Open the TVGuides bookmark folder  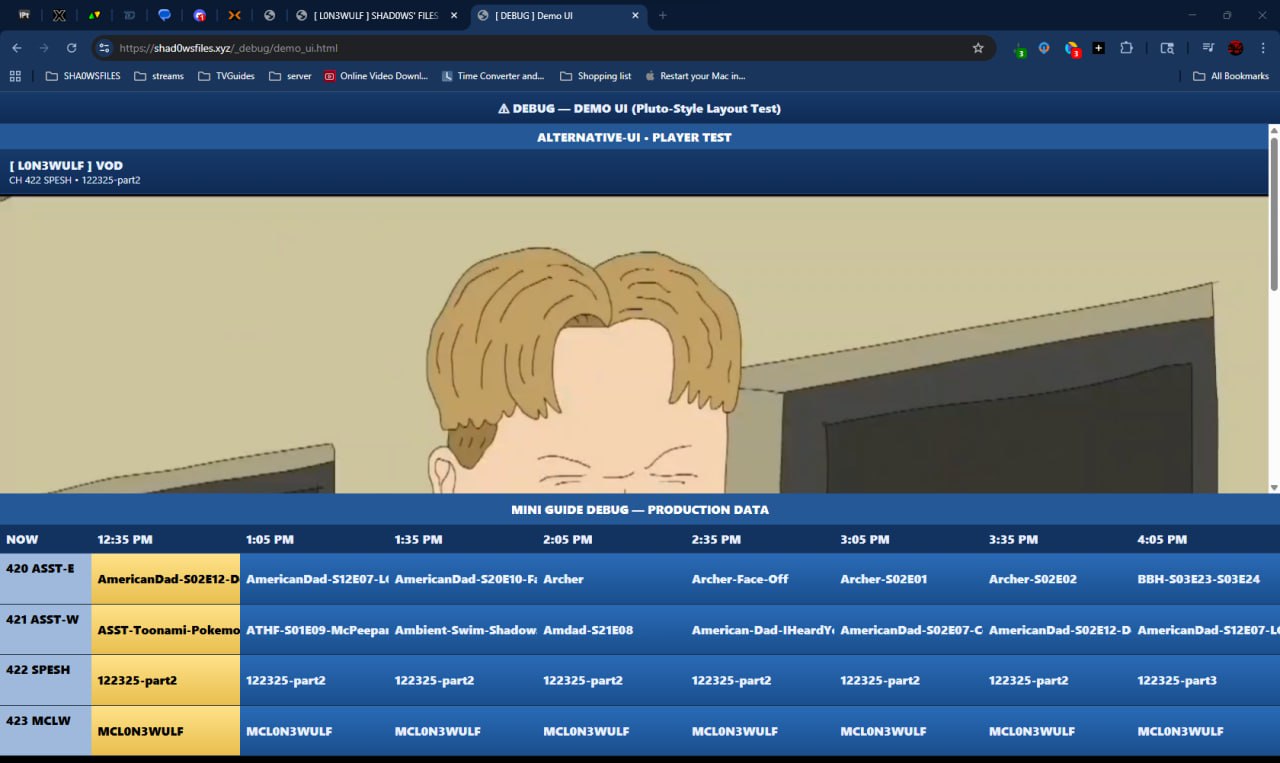(x=226, y=76)
